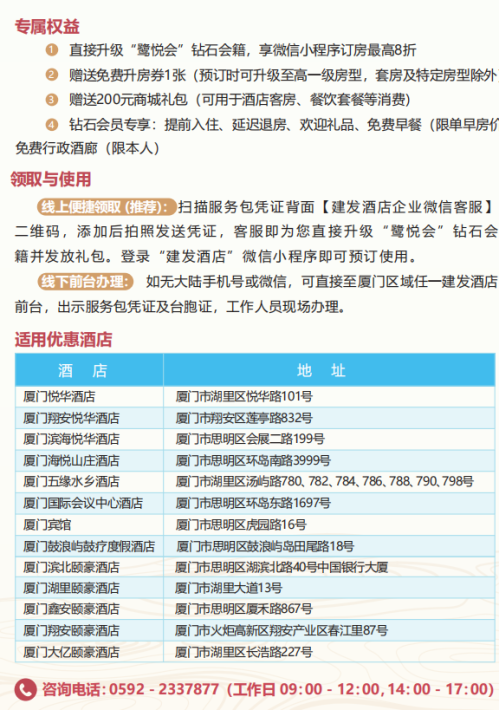Click the 钻石会员专享 benefit line

[x=283, y=124]
